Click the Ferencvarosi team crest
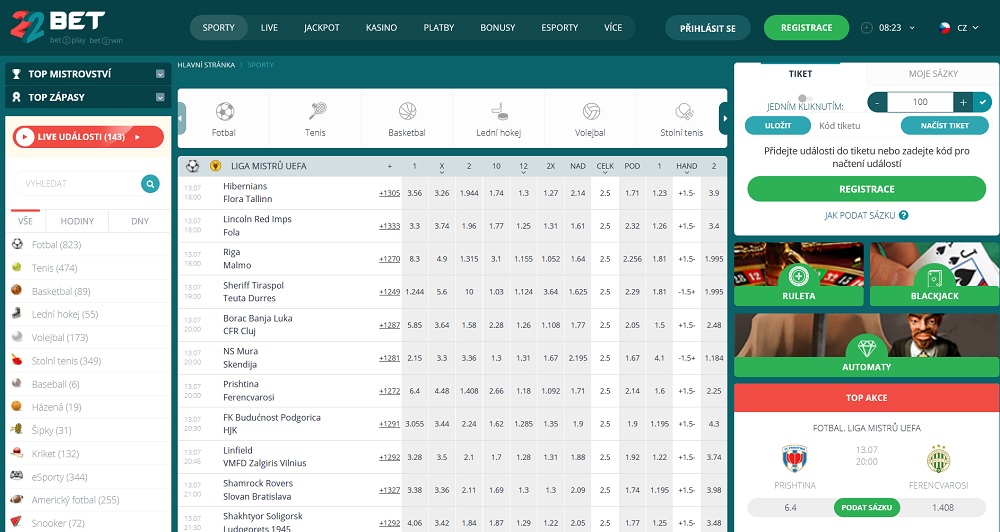Viewport: 1000px width, 532px height. [x=939, y=459]
